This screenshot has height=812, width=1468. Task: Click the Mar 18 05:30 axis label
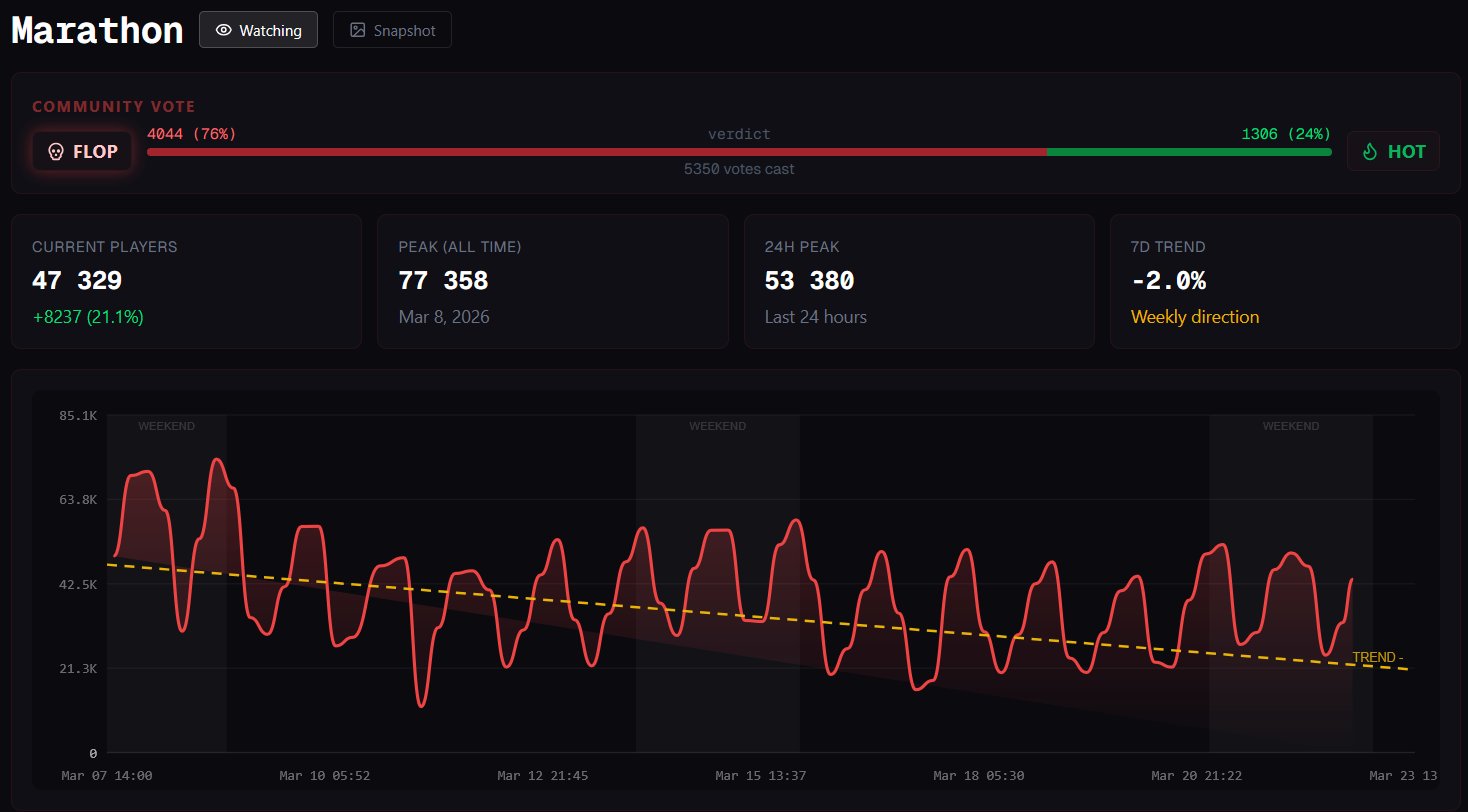[979, 776]
